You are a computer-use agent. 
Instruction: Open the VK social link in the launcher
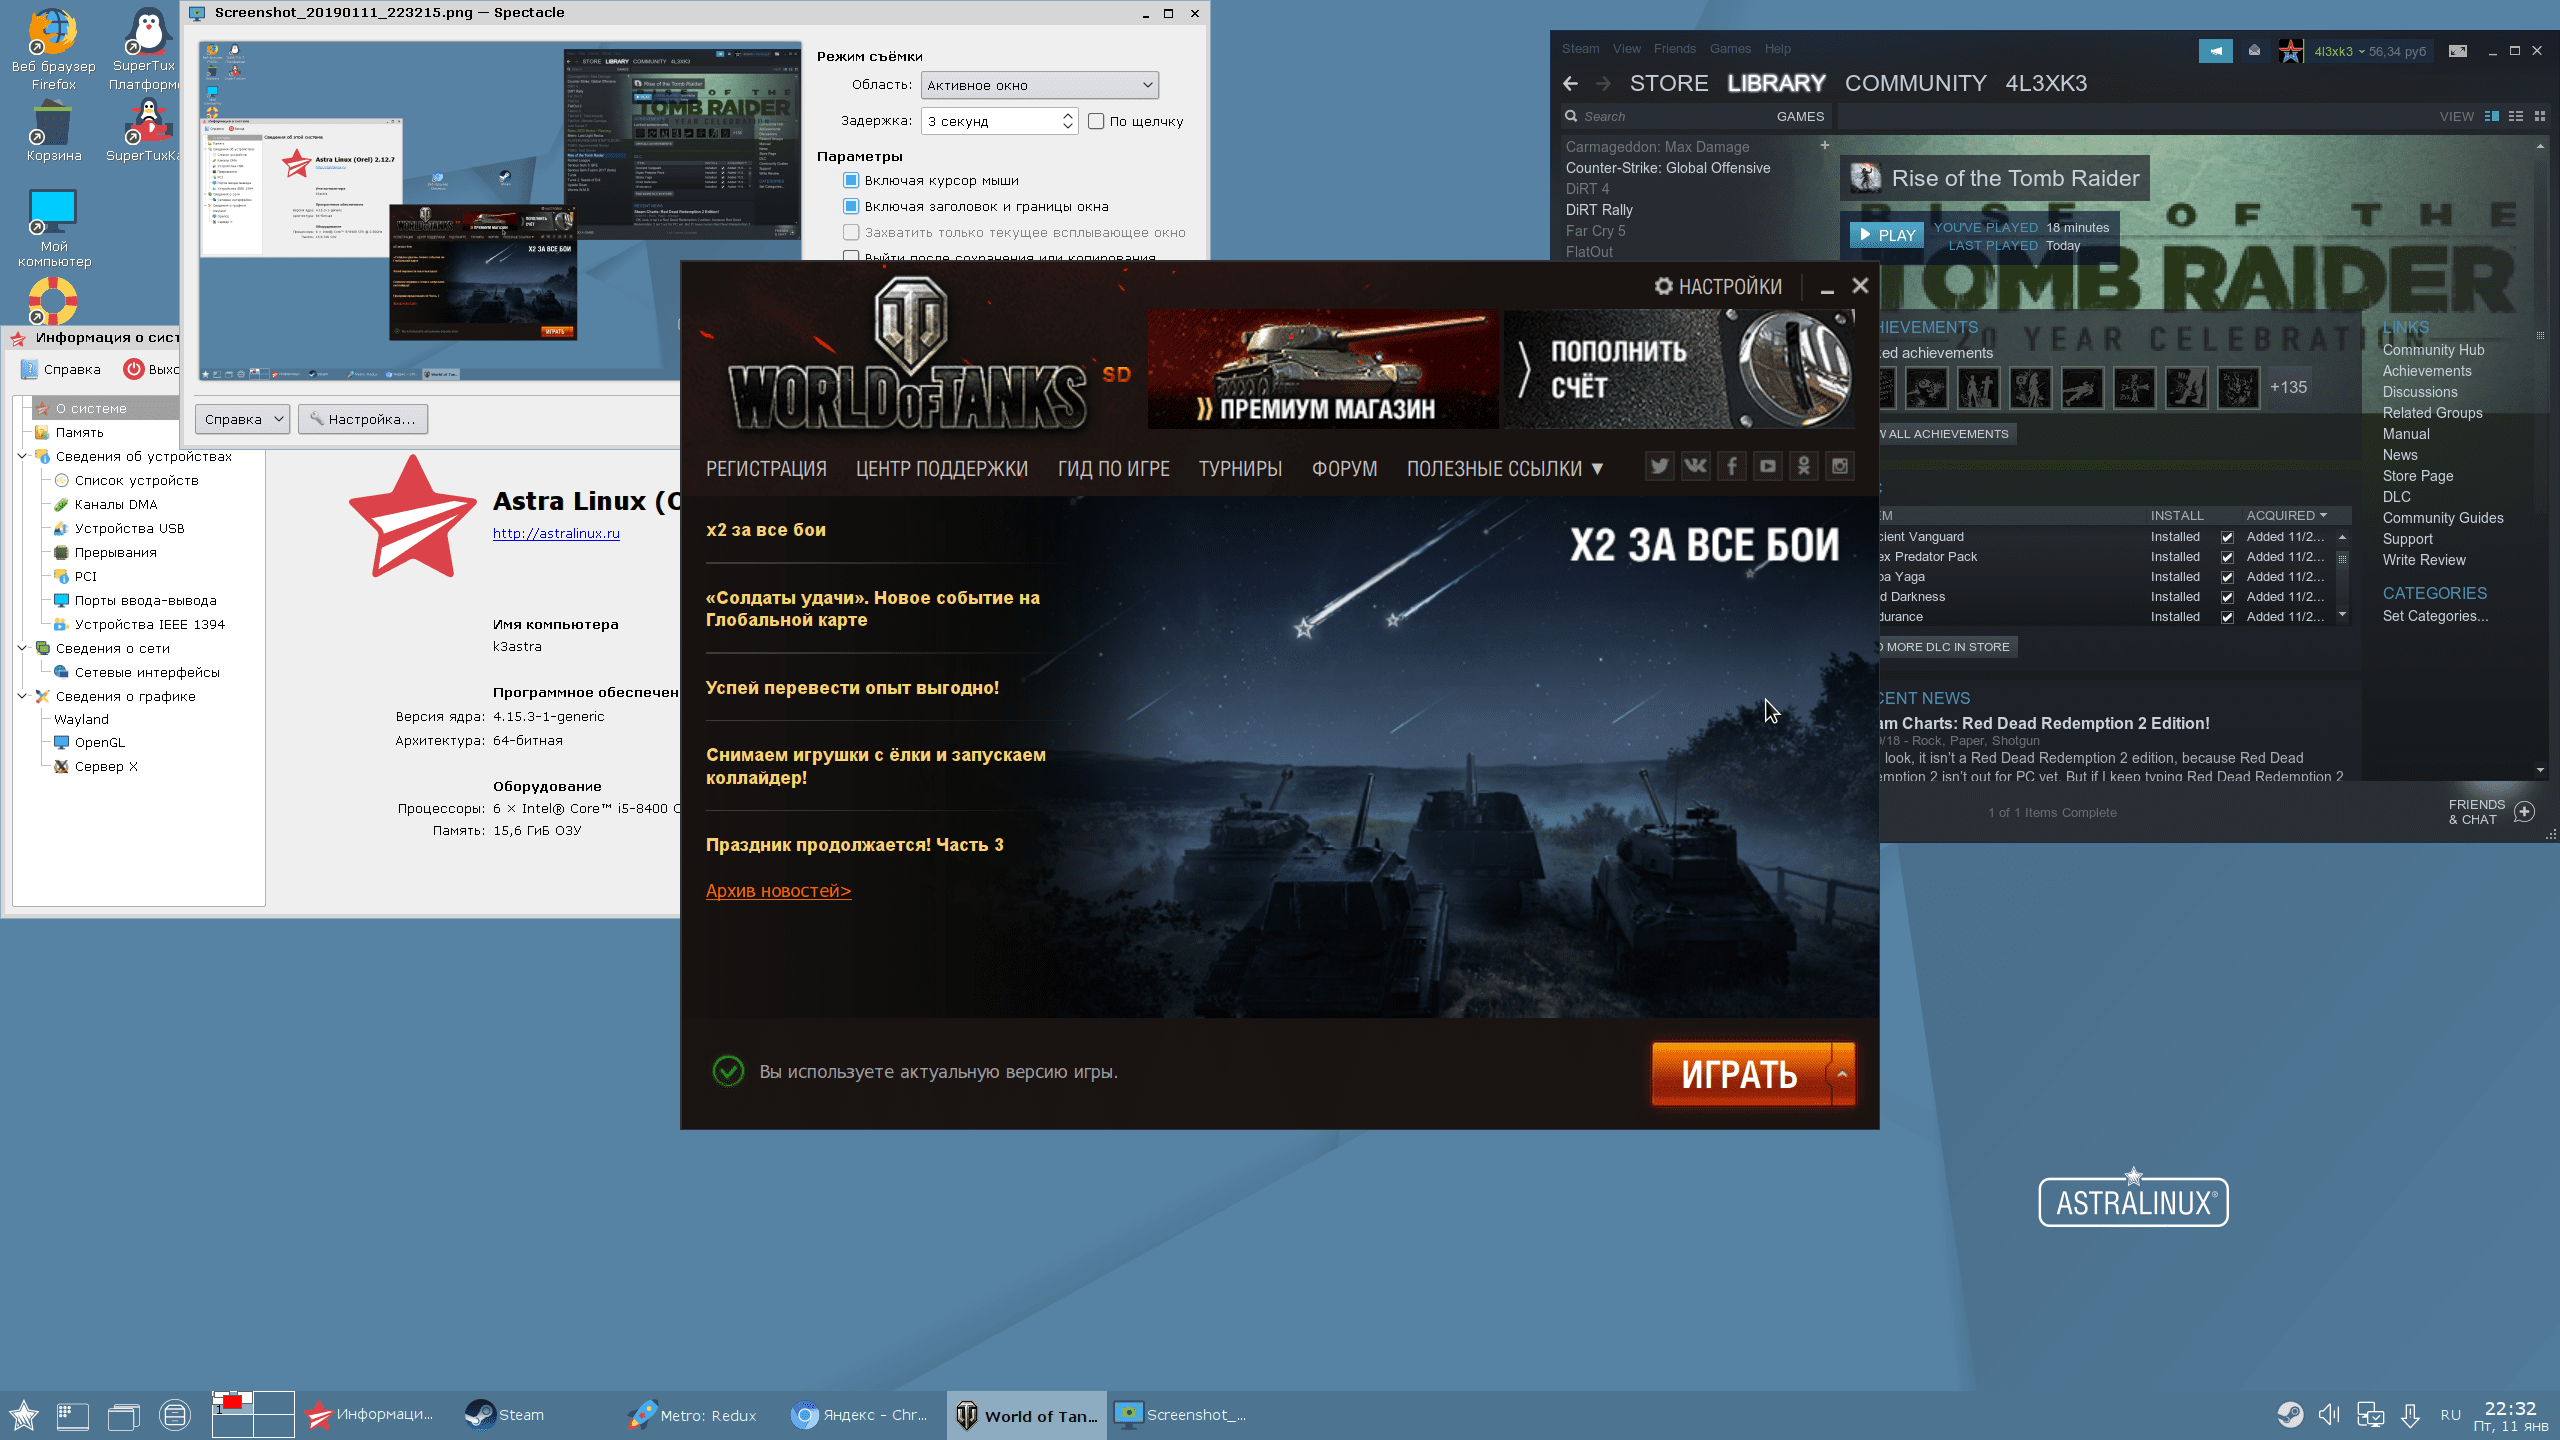tap(1695, 466)
